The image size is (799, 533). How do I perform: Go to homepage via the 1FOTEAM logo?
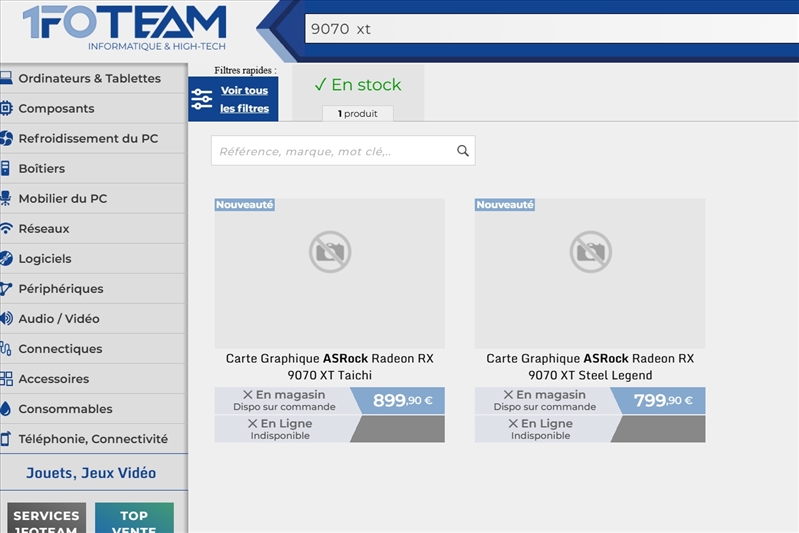[124, 27]
